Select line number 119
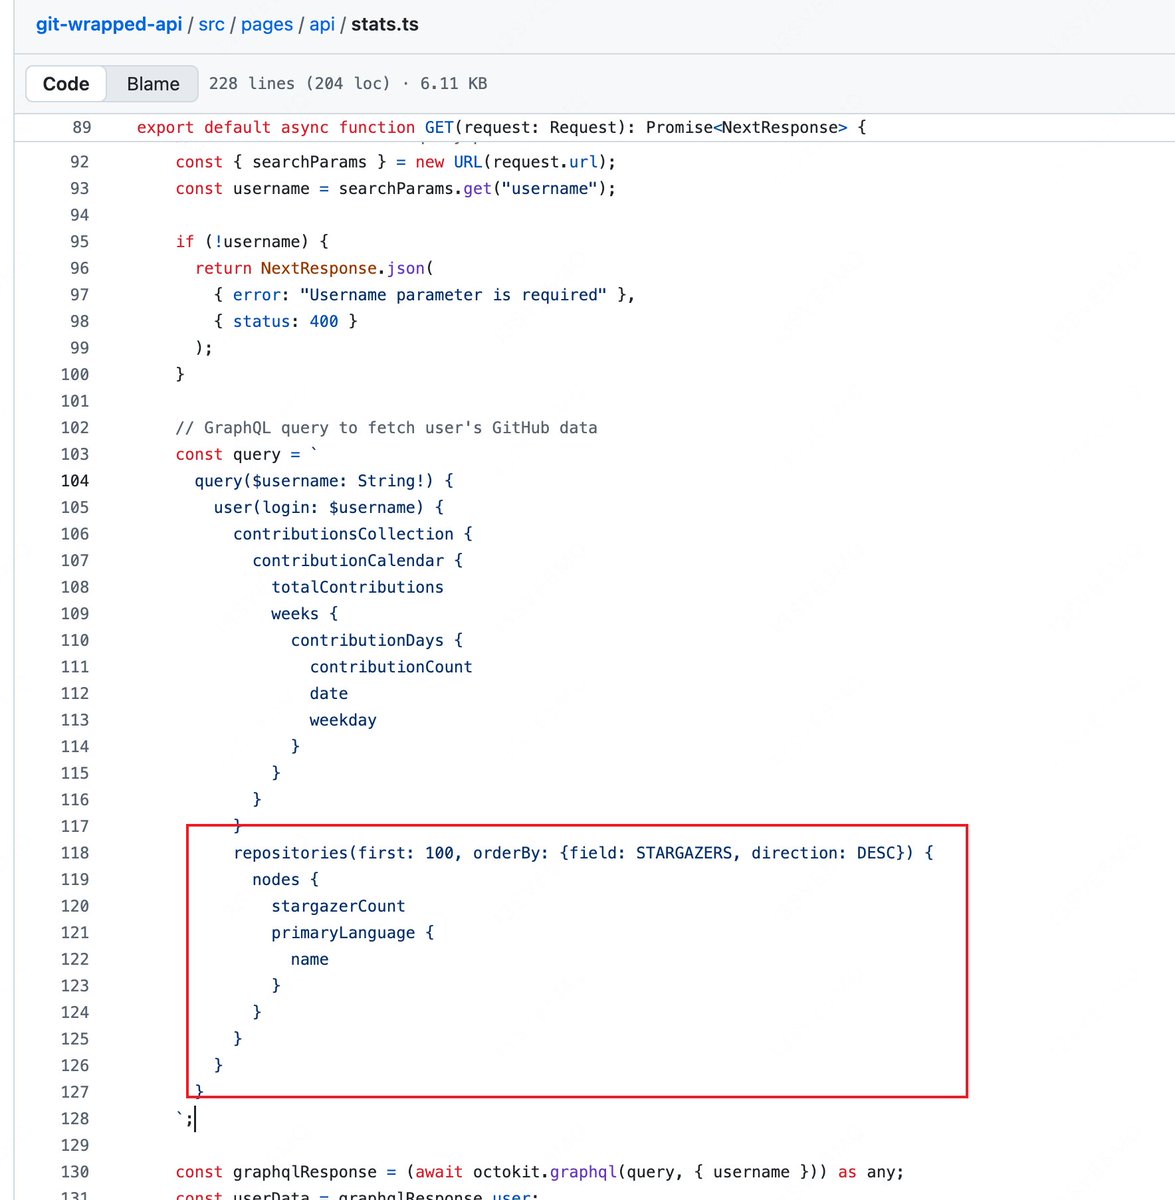 point(75,879)
